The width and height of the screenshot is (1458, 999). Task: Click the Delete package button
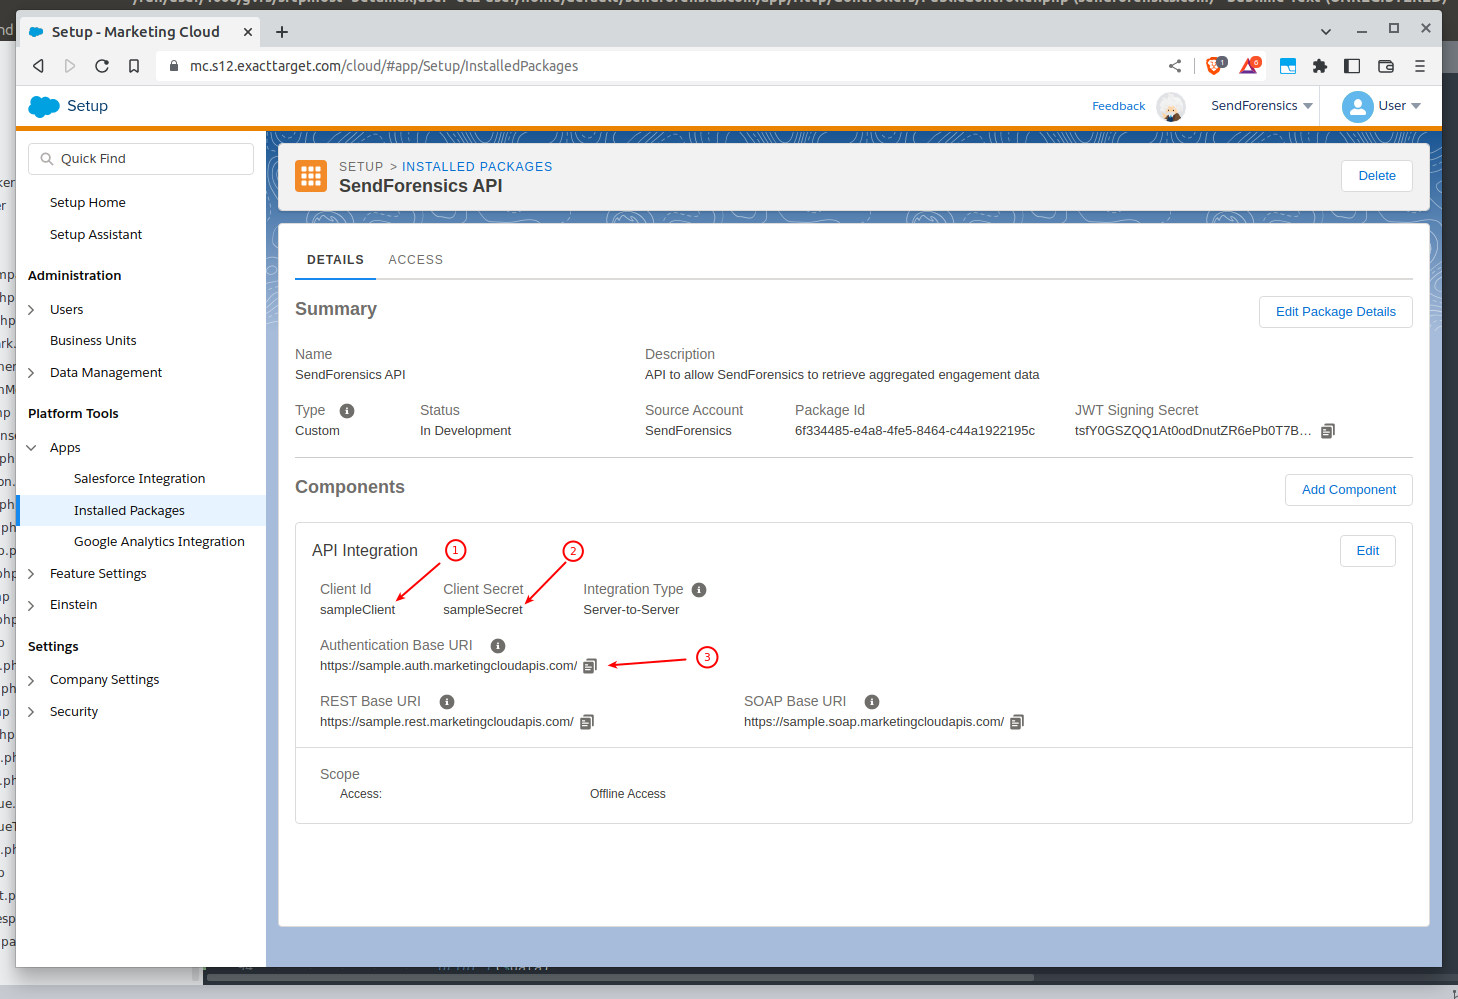pos(1377,176)
